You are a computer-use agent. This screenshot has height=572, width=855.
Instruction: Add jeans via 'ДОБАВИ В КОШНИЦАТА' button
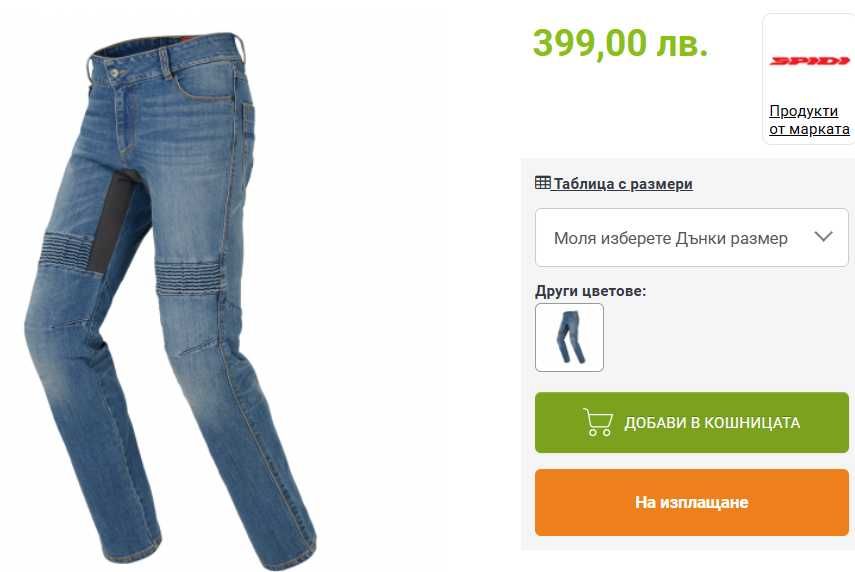(x=691, y=423)
